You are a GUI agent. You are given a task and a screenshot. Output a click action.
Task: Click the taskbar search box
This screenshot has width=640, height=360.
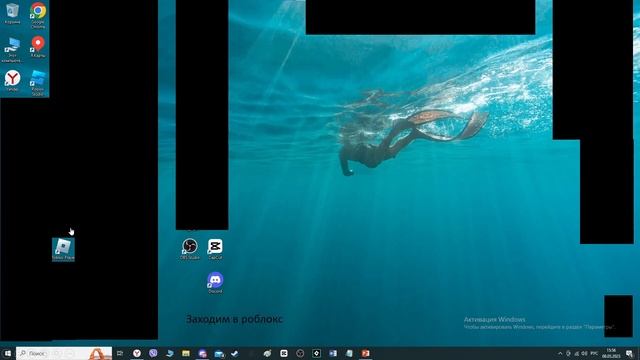pyautogui.click(x=64, y=353)
